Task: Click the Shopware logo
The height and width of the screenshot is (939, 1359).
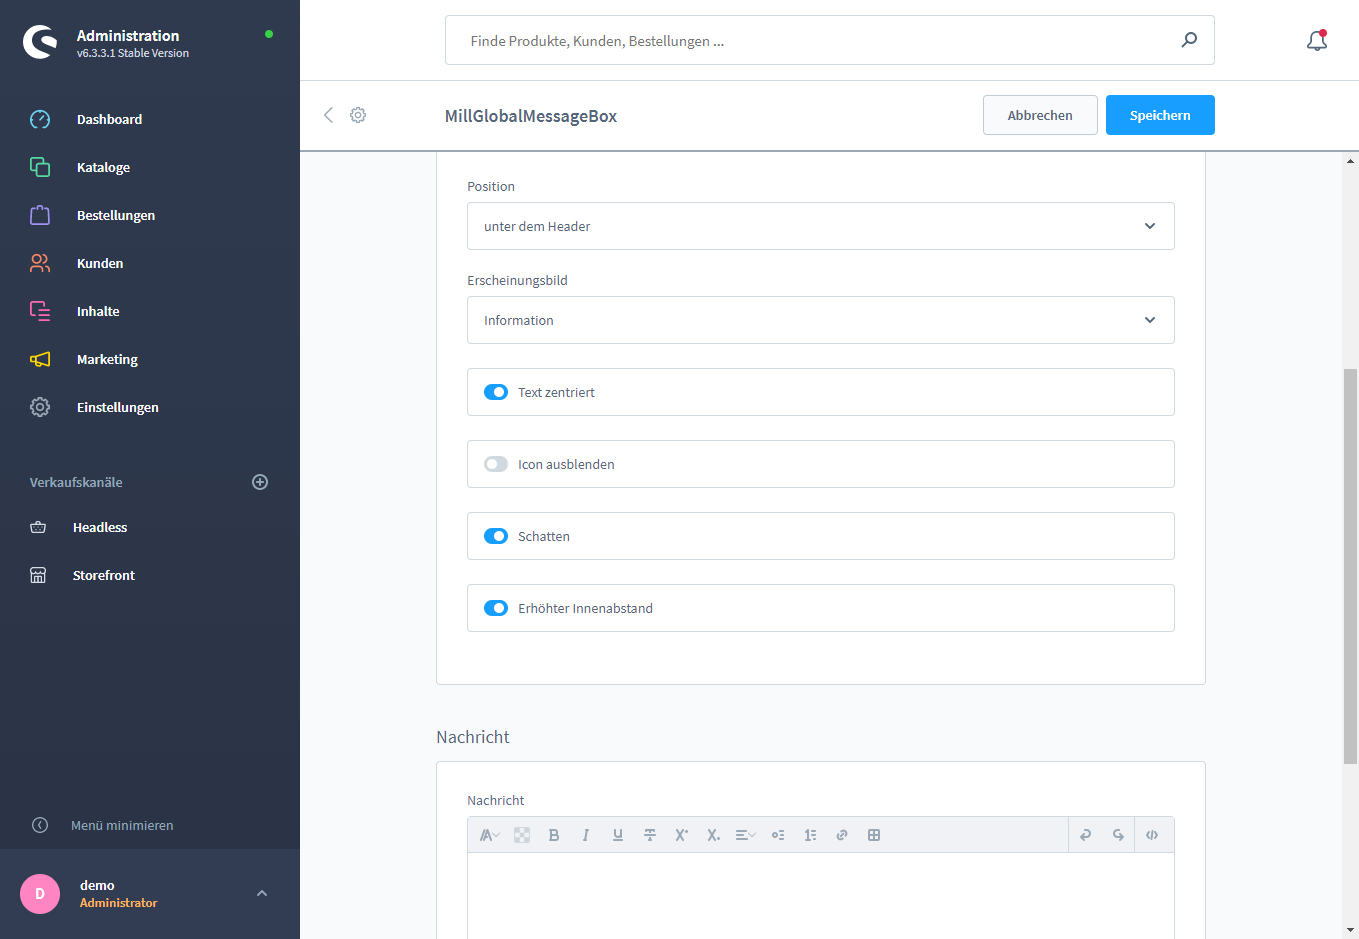Action: tap(40, 42)
